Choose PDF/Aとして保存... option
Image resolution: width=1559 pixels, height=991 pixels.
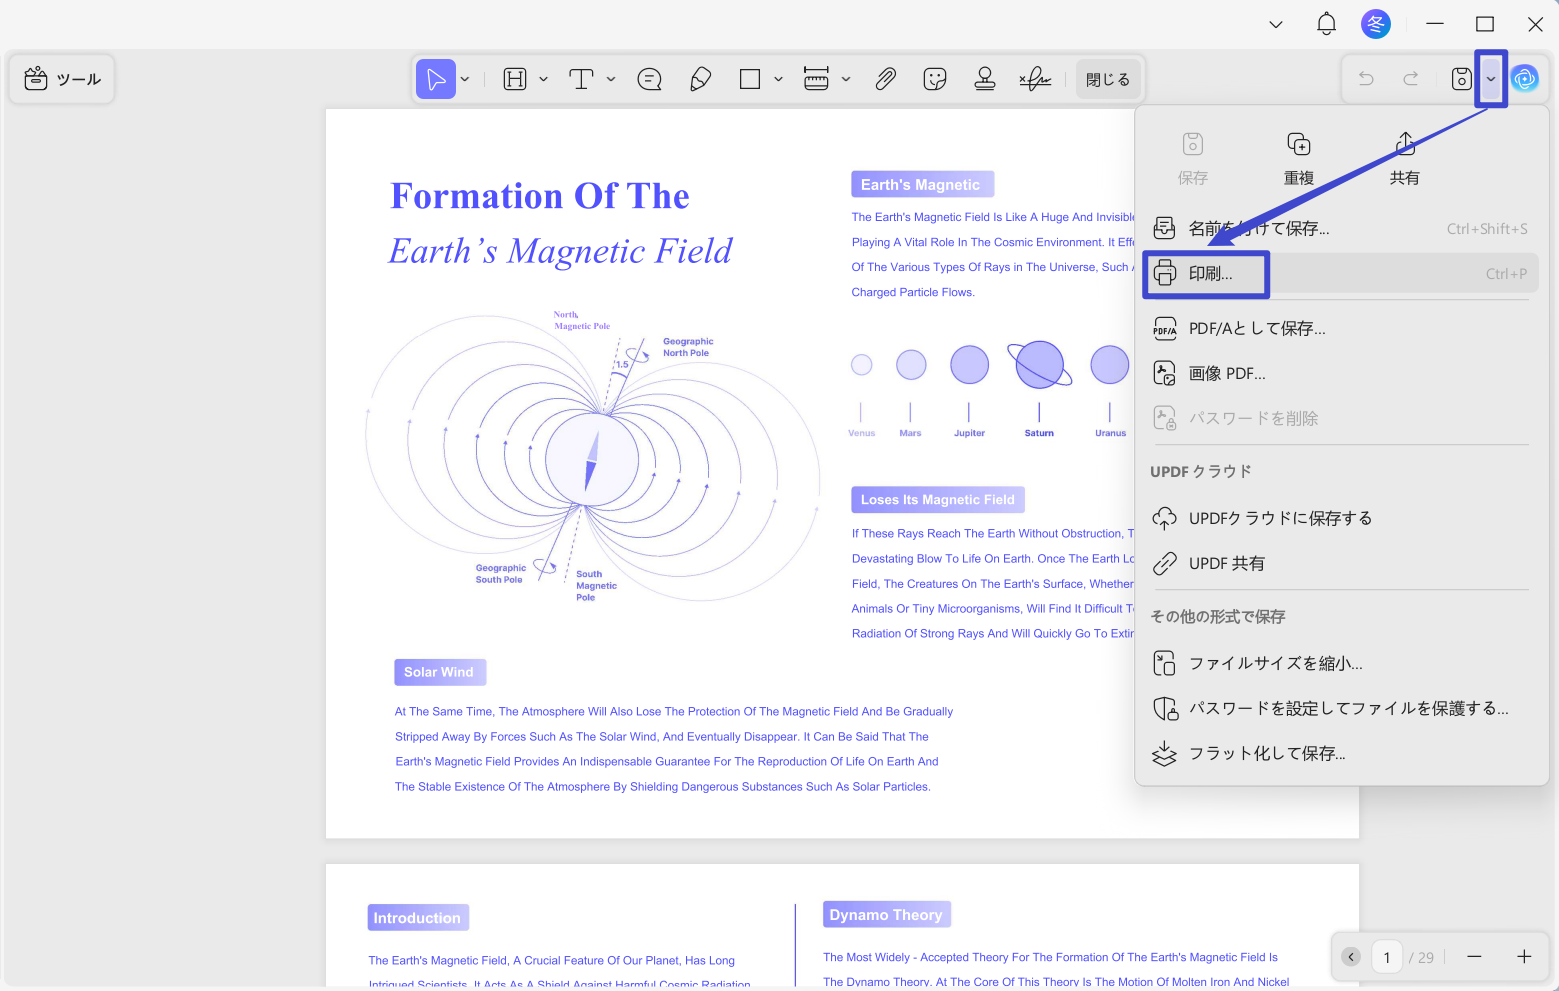coord(1340,329)
